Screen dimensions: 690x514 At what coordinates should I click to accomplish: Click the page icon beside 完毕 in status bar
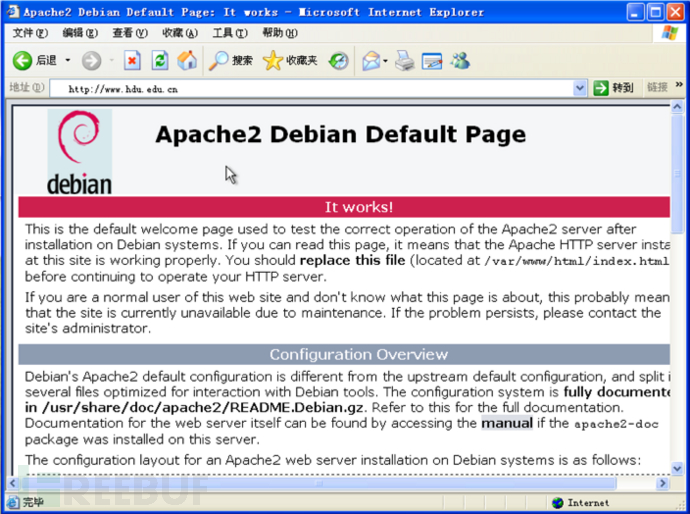point(13,502)
